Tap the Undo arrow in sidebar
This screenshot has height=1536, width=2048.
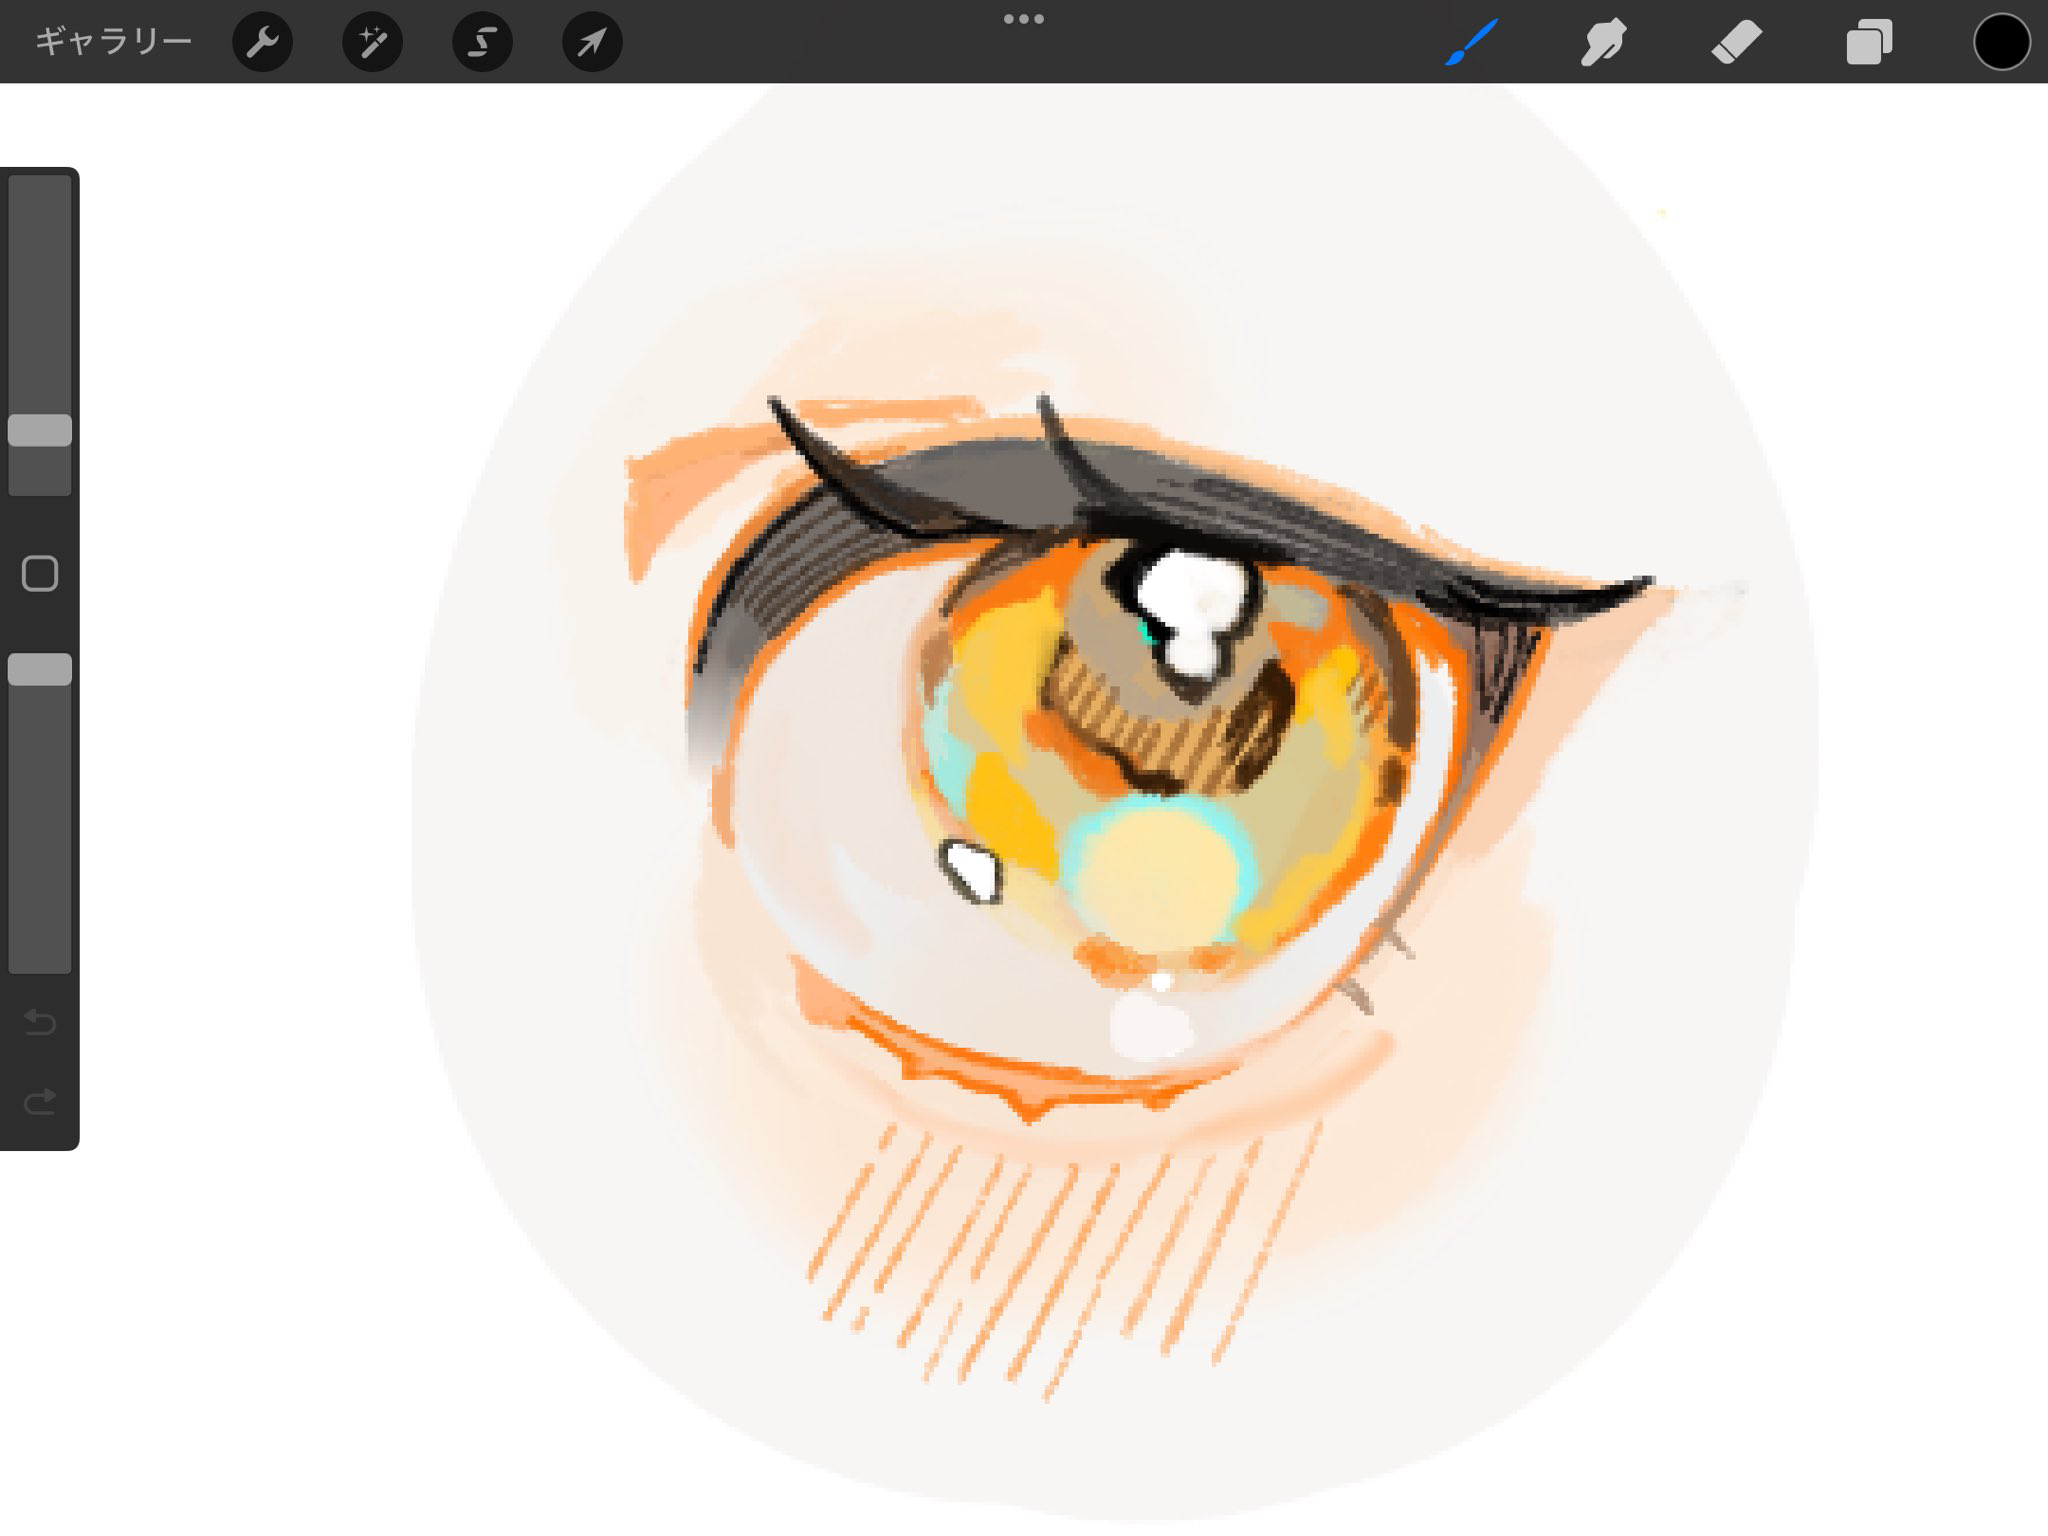coord(40,1022)
